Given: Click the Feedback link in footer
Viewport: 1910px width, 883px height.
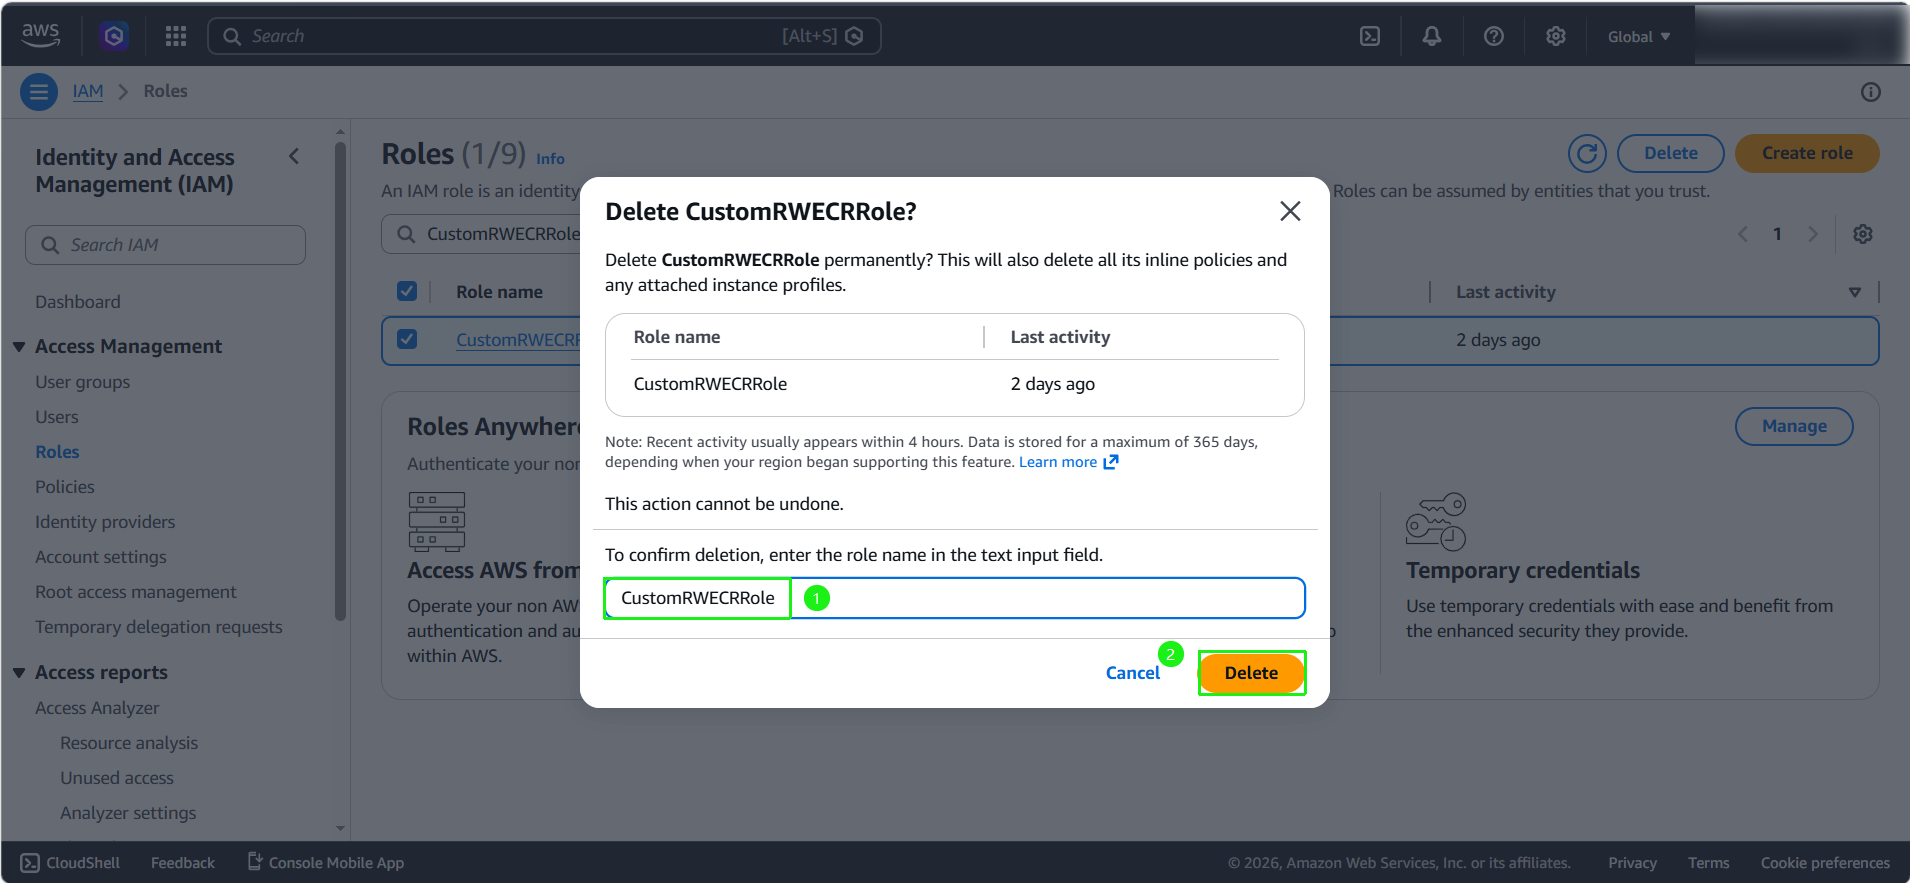Looking at the screenshot, I should point(183,863).
